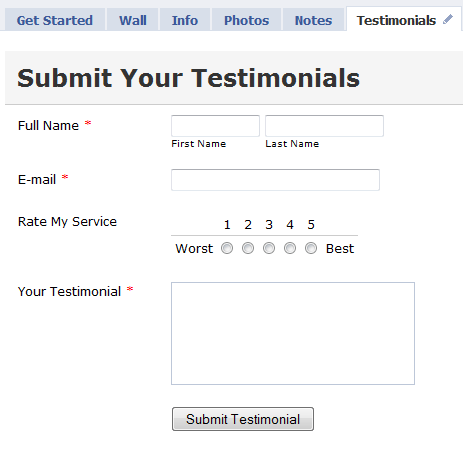Select the Notes tab
463x455 pixels.
pos(313,20)
